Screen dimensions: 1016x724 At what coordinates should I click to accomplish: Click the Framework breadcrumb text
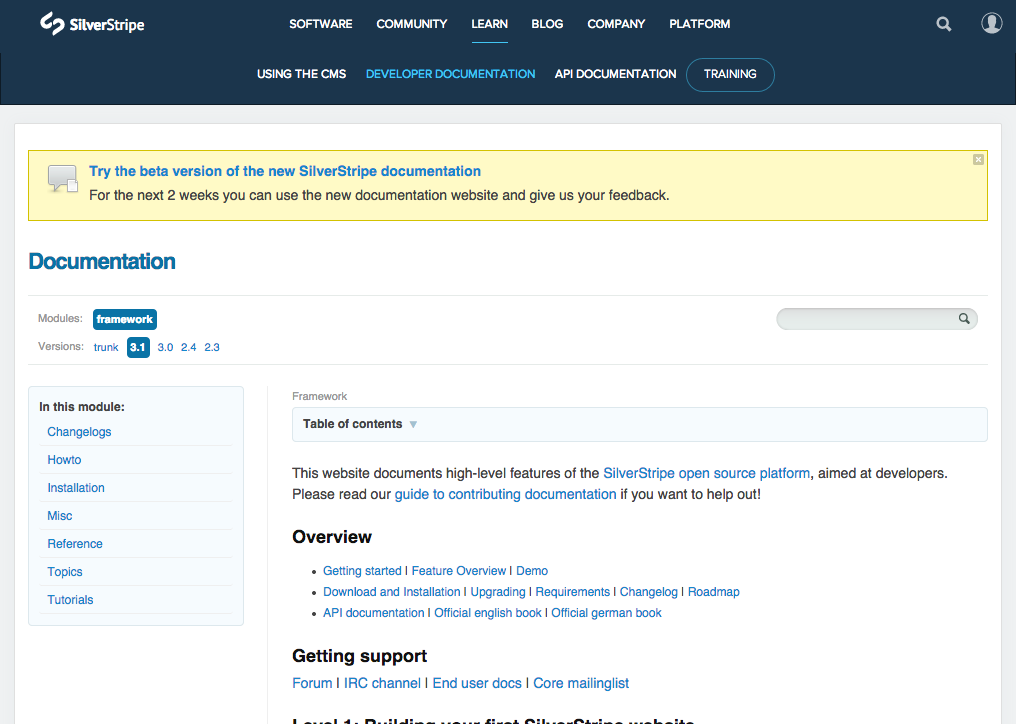coord(319,396)
